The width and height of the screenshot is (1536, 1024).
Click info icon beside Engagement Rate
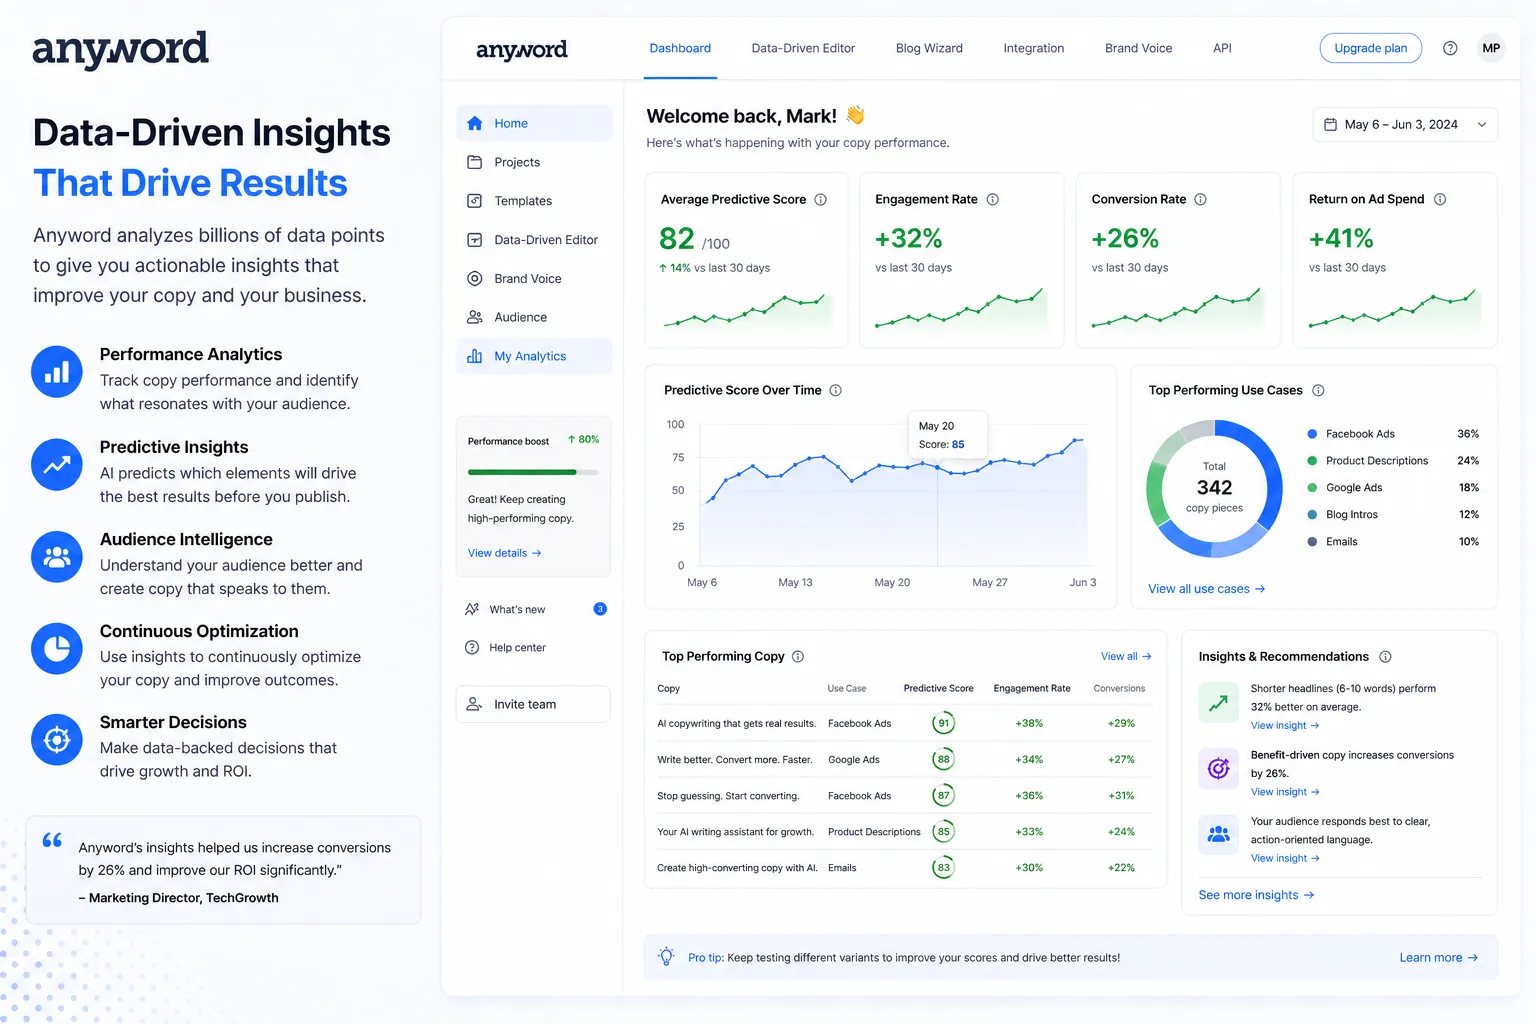(993, 199)
